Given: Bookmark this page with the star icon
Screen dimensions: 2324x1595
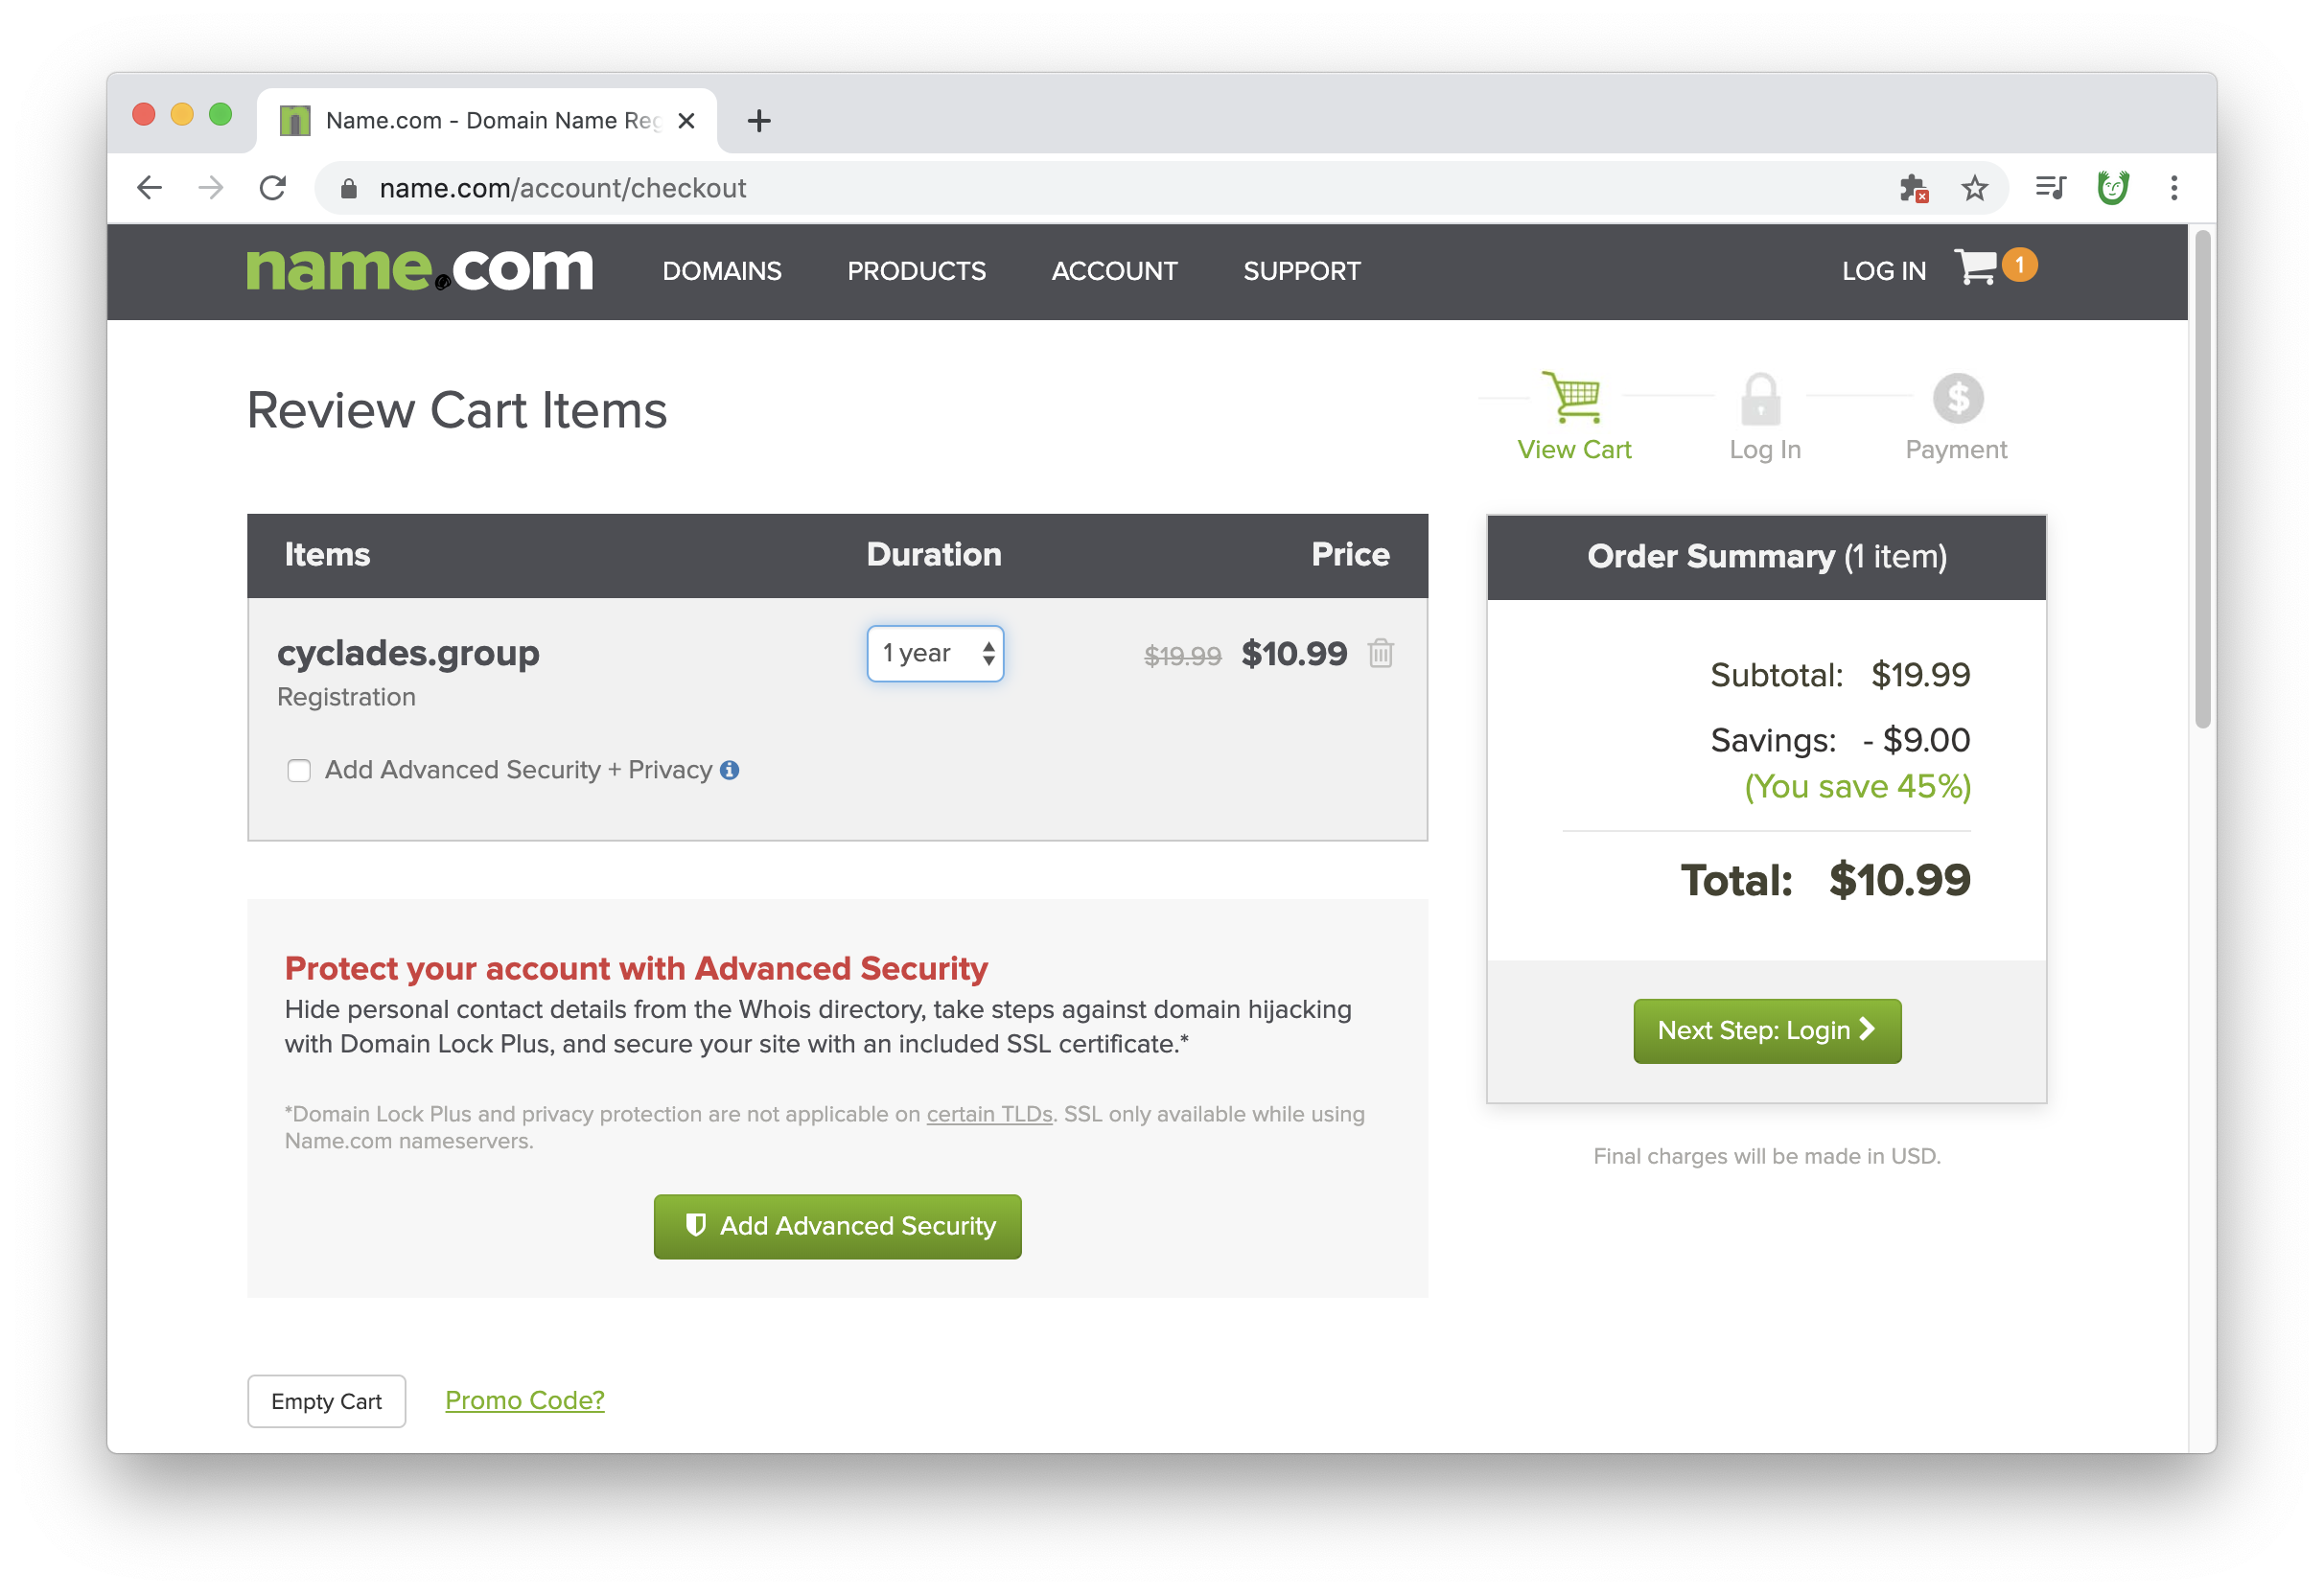Looking at the screenshot, I should coord(1974,188).
